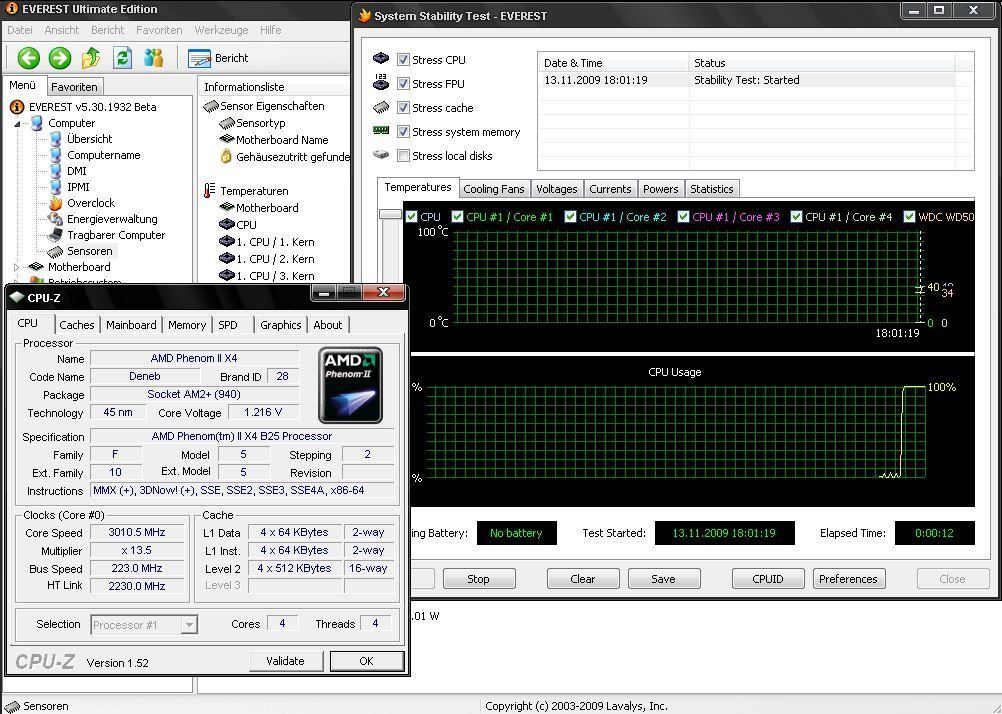The width and height of the screenshot is (1002, 714).
Task: Toggle the CPU temperature graph checkbox
Action: [x=412, y=217]
